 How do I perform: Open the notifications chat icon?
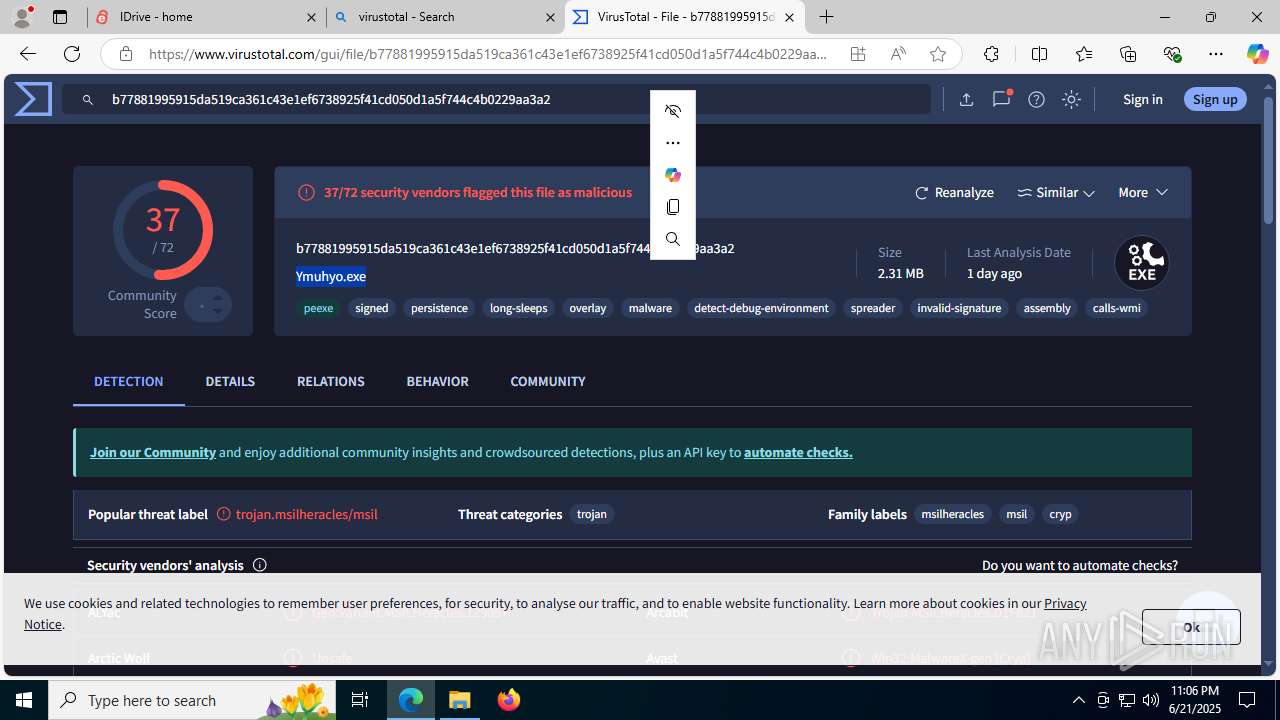[1001, 99]
